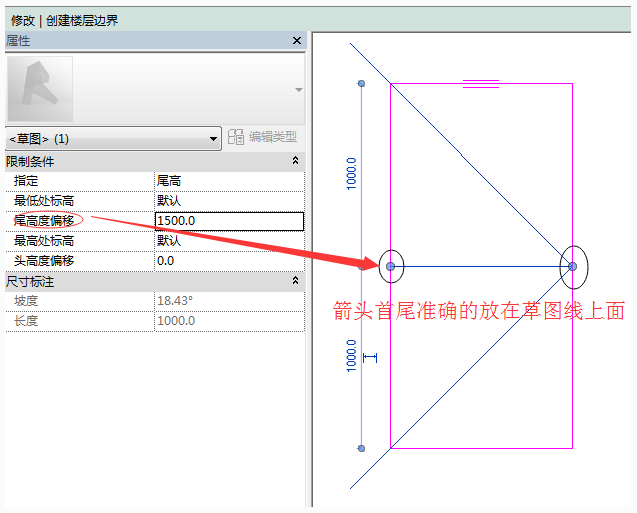Collapse the 尺寸标注 section
Image resolution: width=637 pixels, height=513 pixels.
[295, 281]
